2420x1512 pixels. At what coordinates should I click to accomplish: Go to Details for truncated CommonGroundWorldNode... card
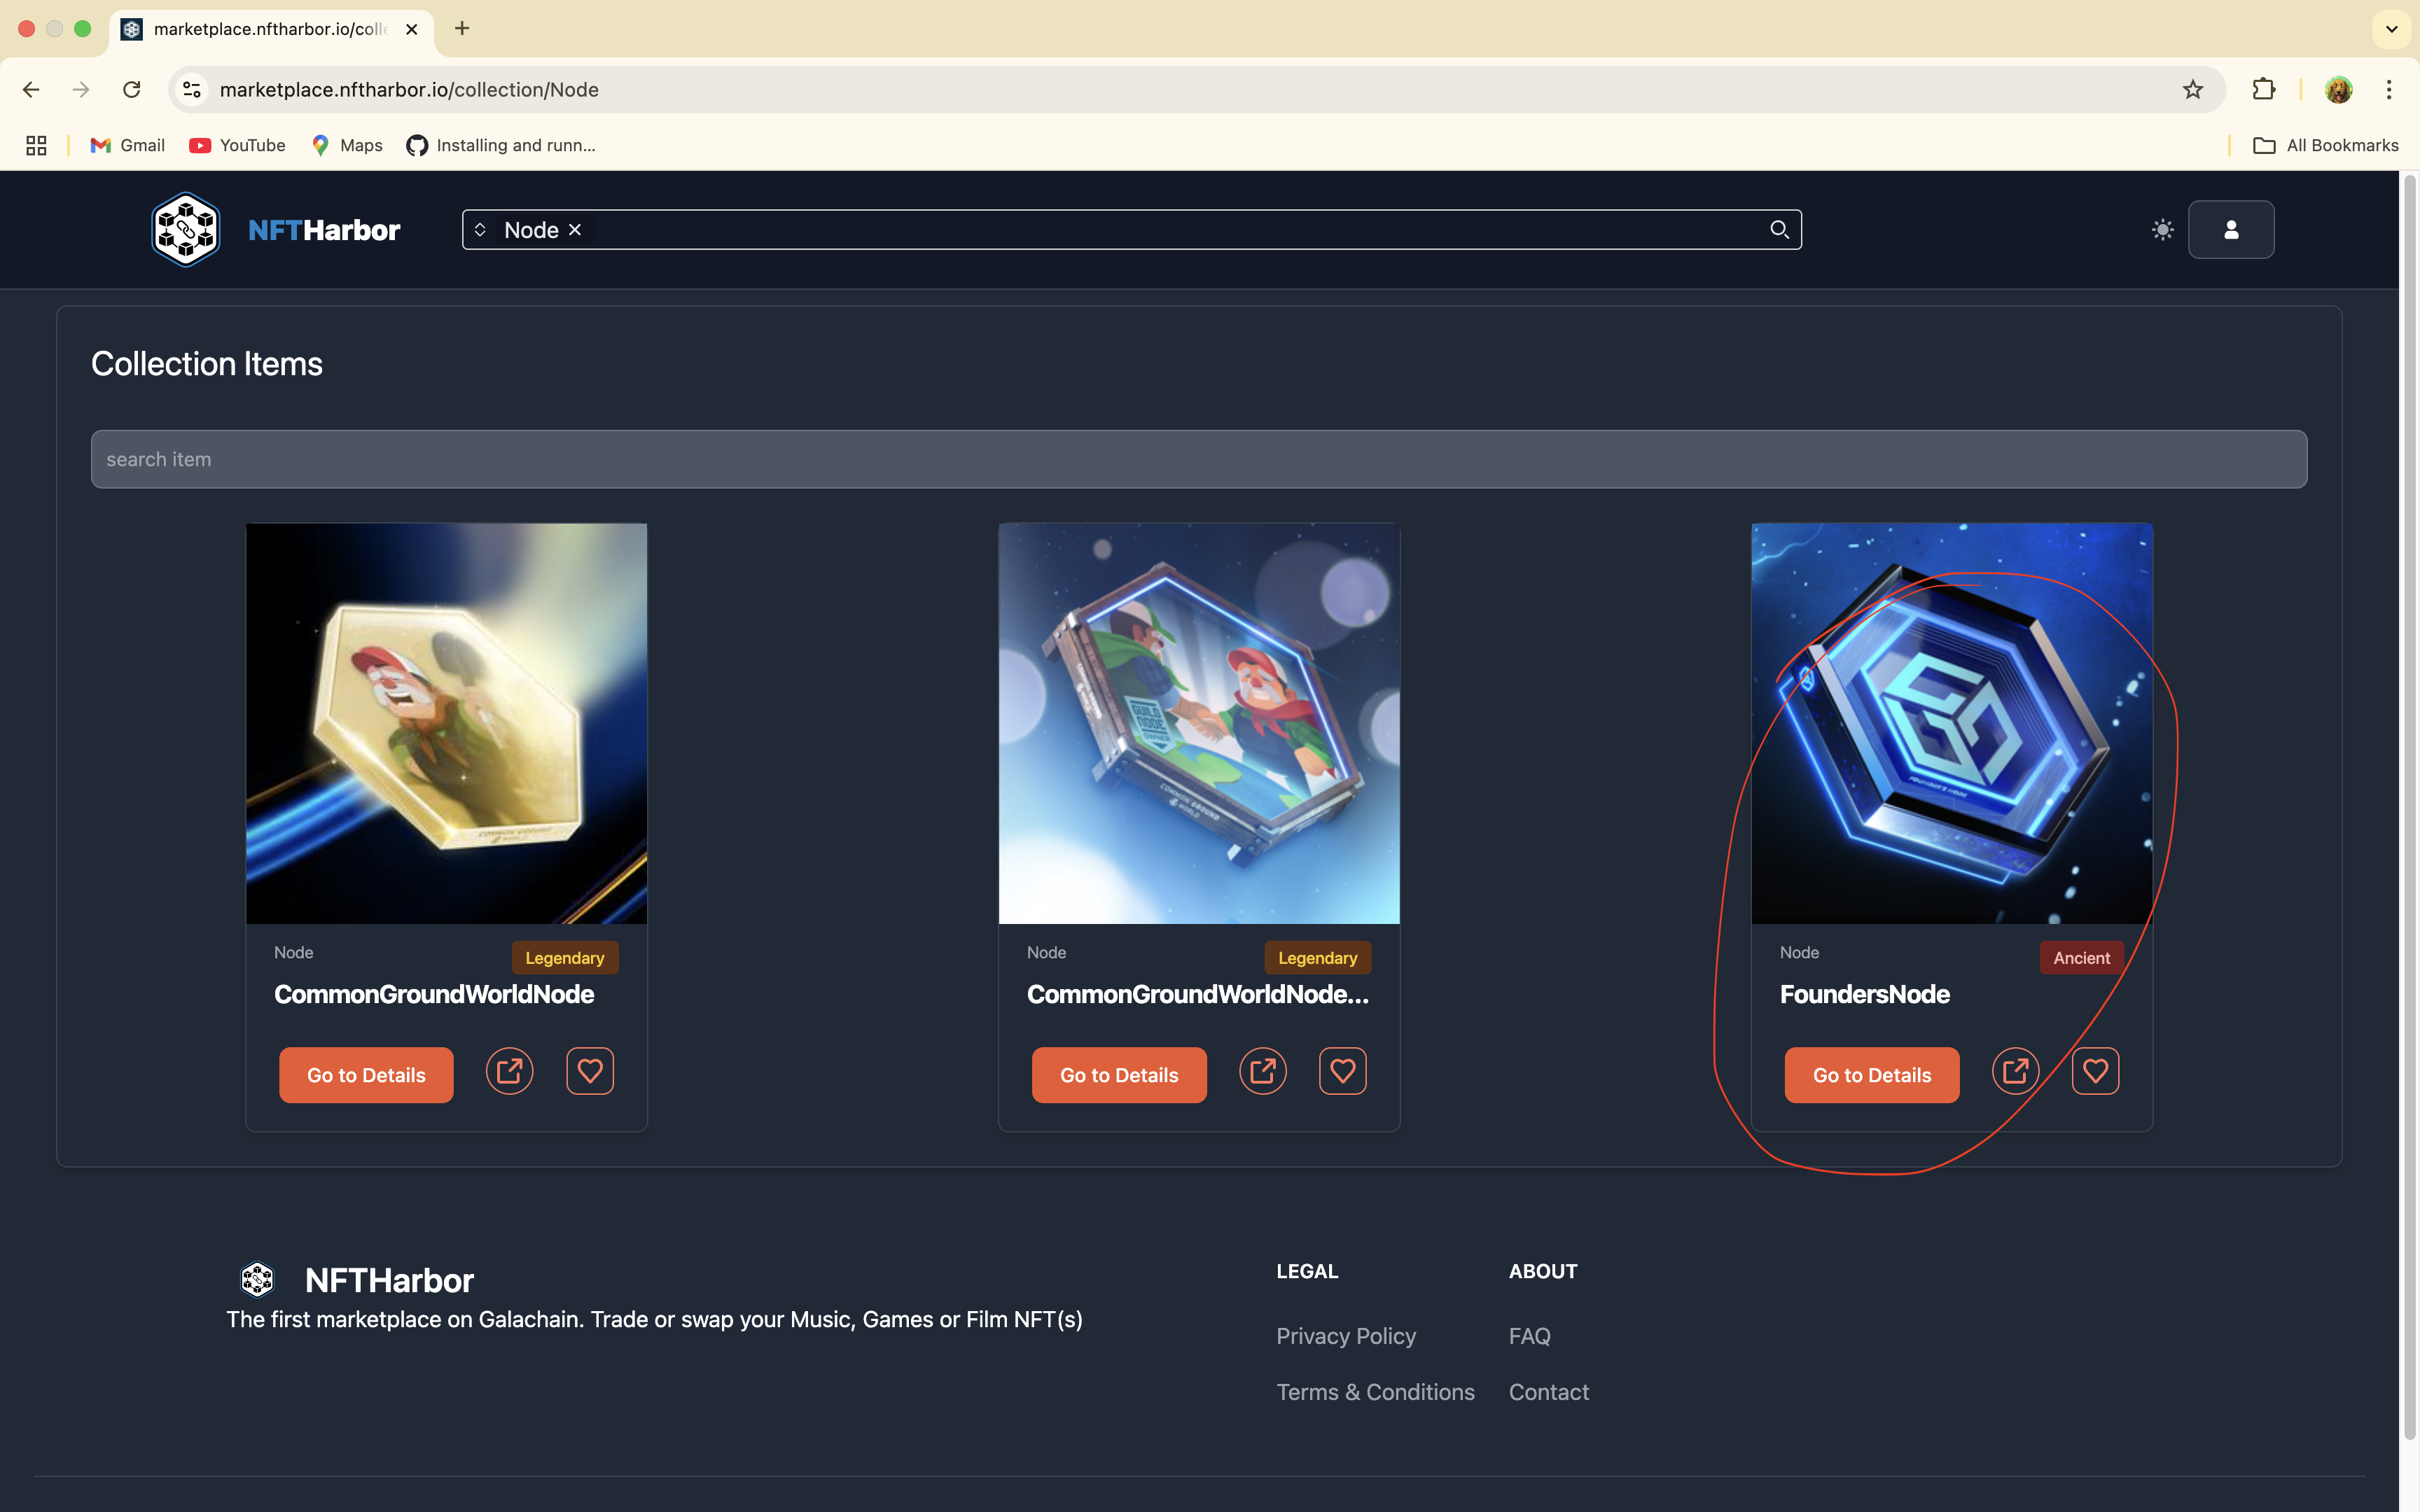(1119, 1075)
